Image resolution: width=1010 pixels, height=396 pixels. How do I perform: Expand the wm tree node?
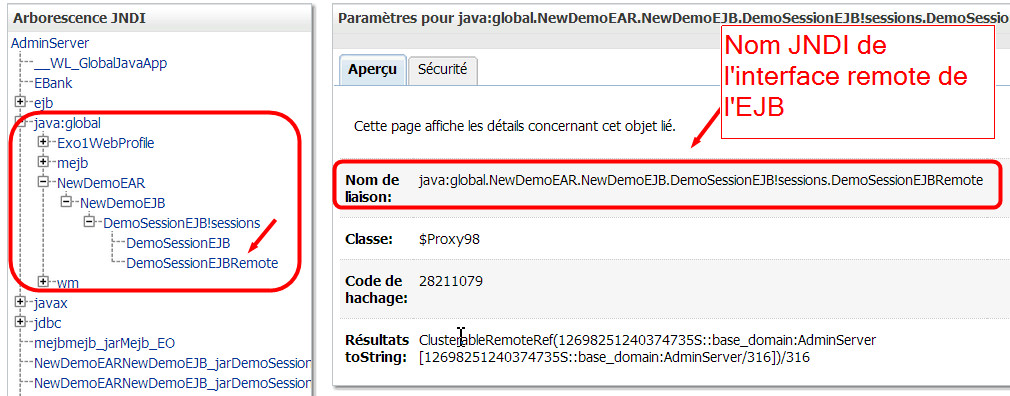click(x=44, y=282)
